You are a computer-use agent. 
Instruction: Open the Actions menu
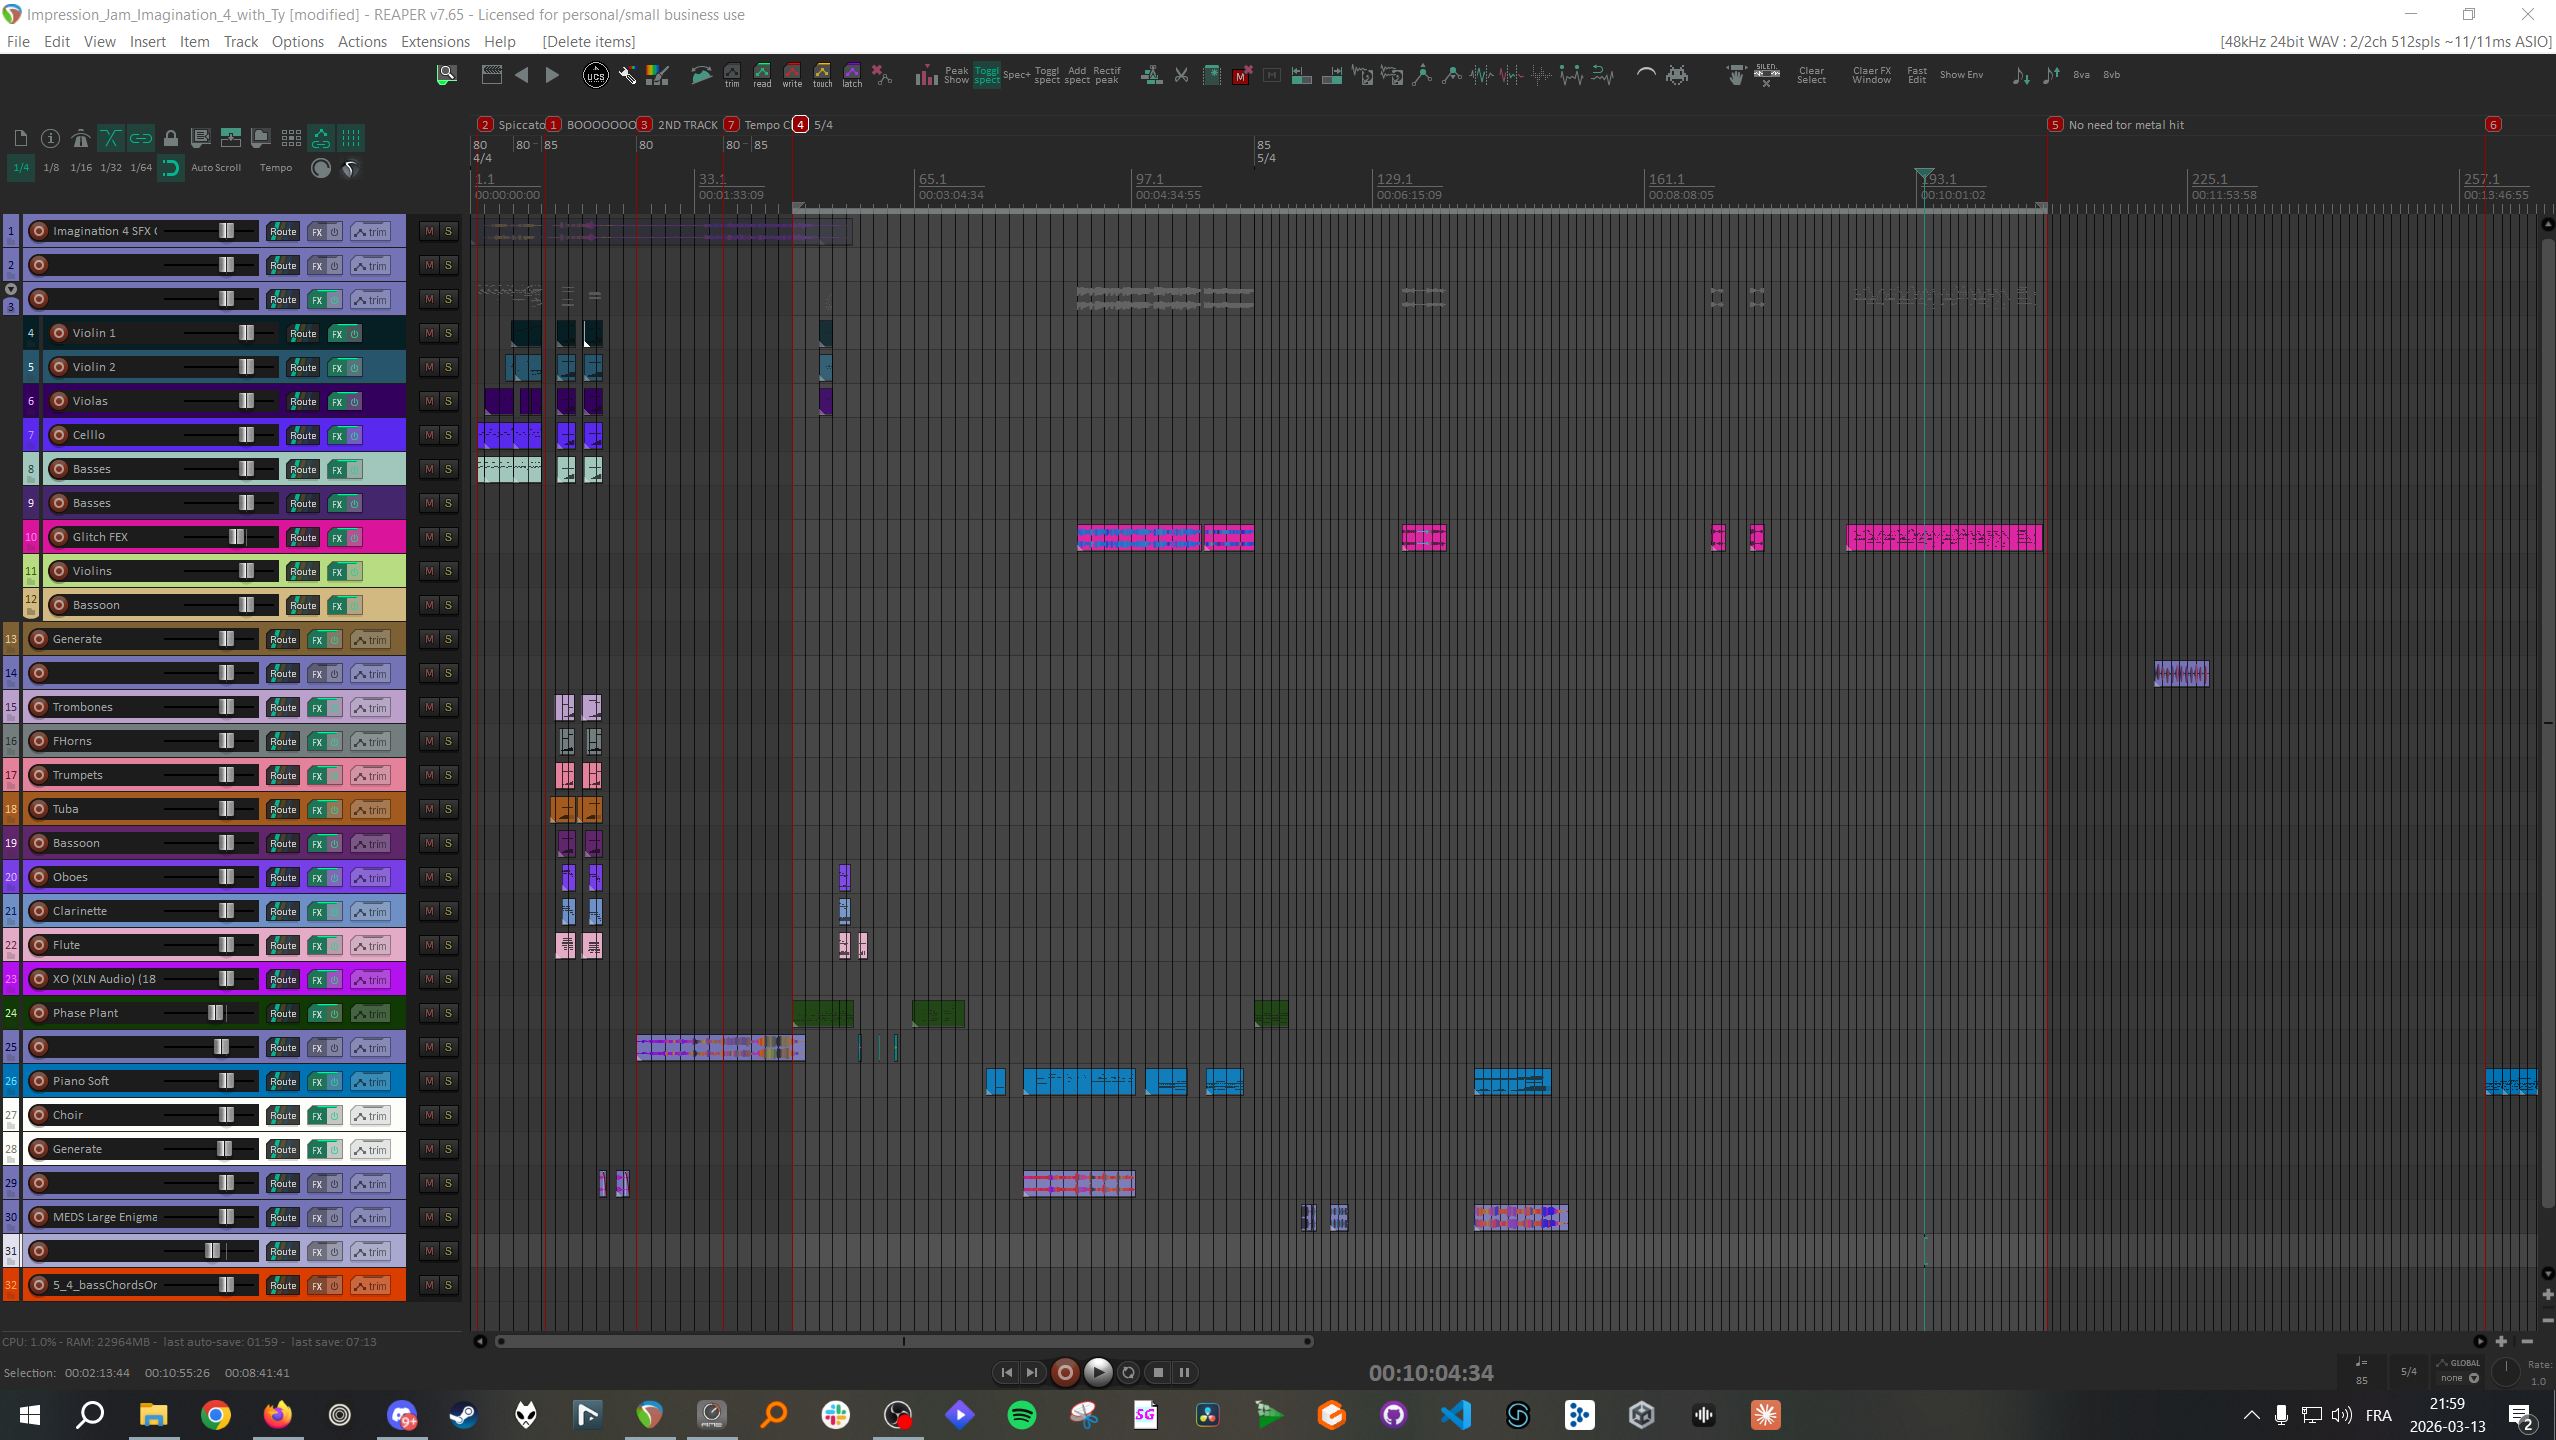click(x=361, y=41)
